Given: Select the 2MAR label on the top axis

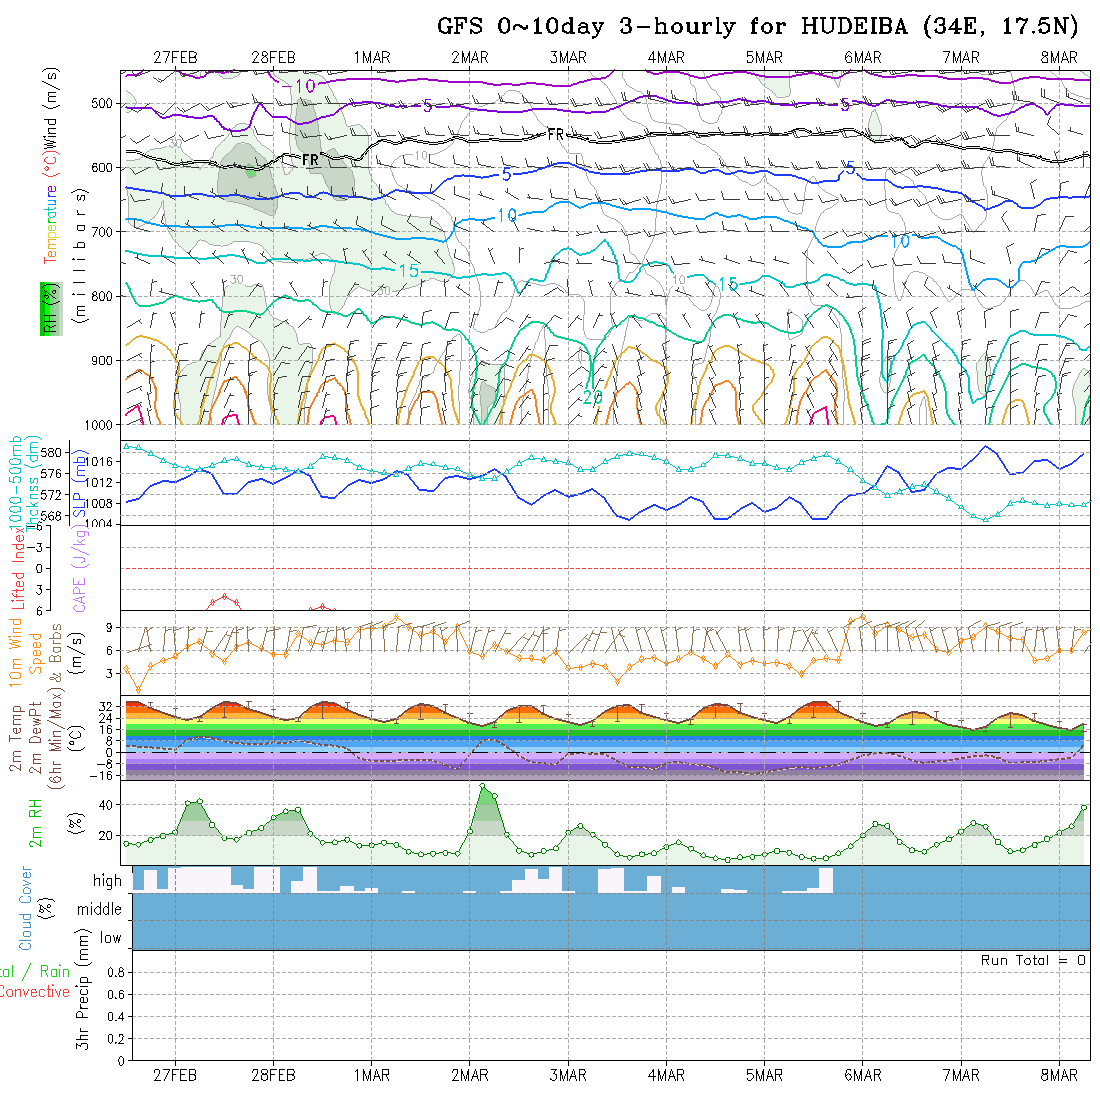Looking at the screenshot, I should coord(469,57).
